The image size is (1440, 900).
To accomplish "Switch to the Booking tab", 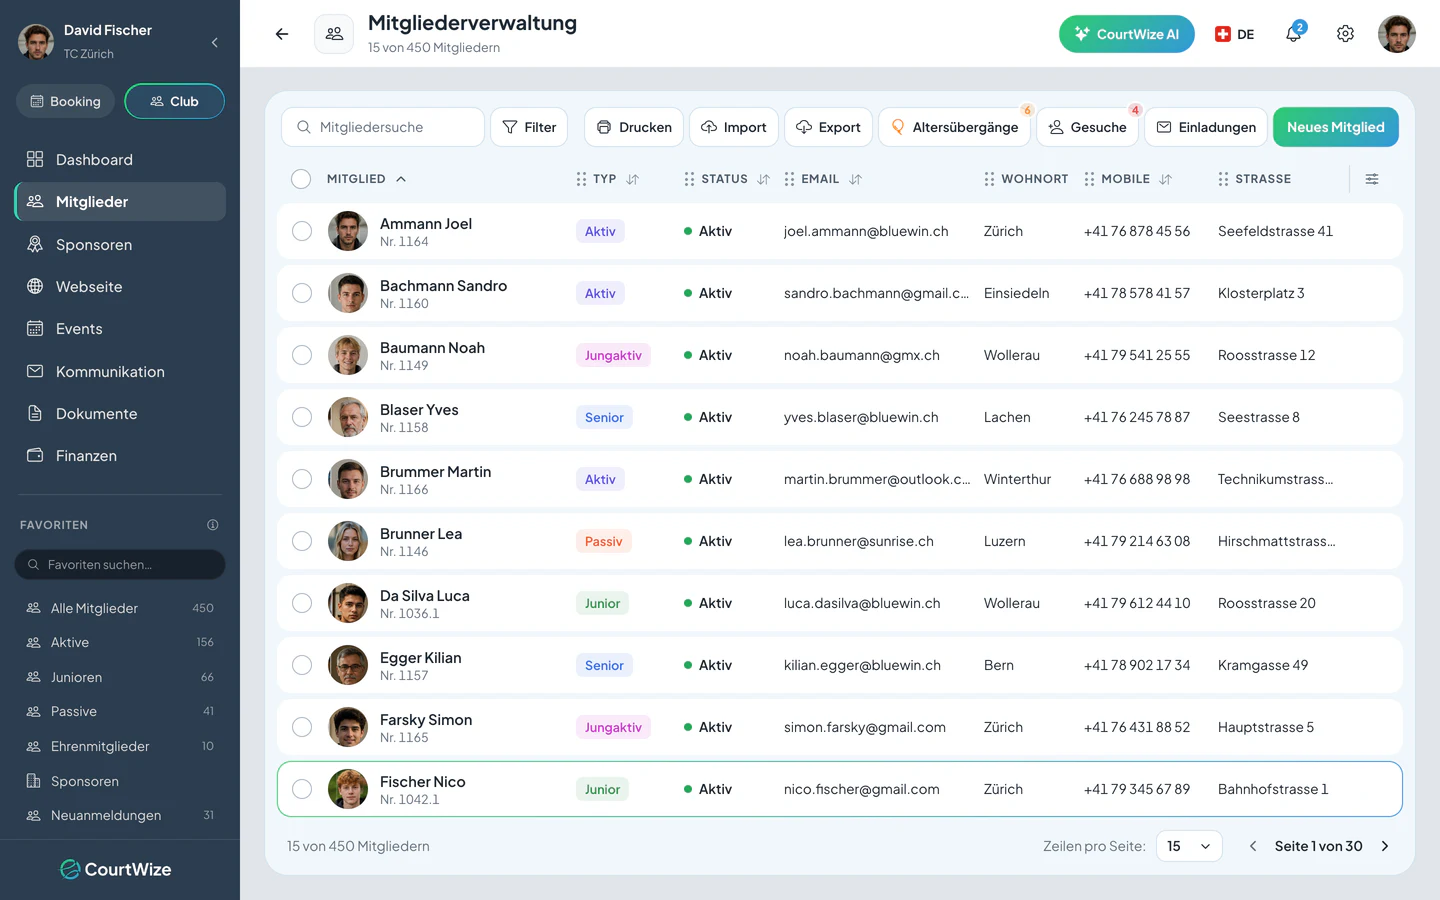I will click(x=66, y=101).
